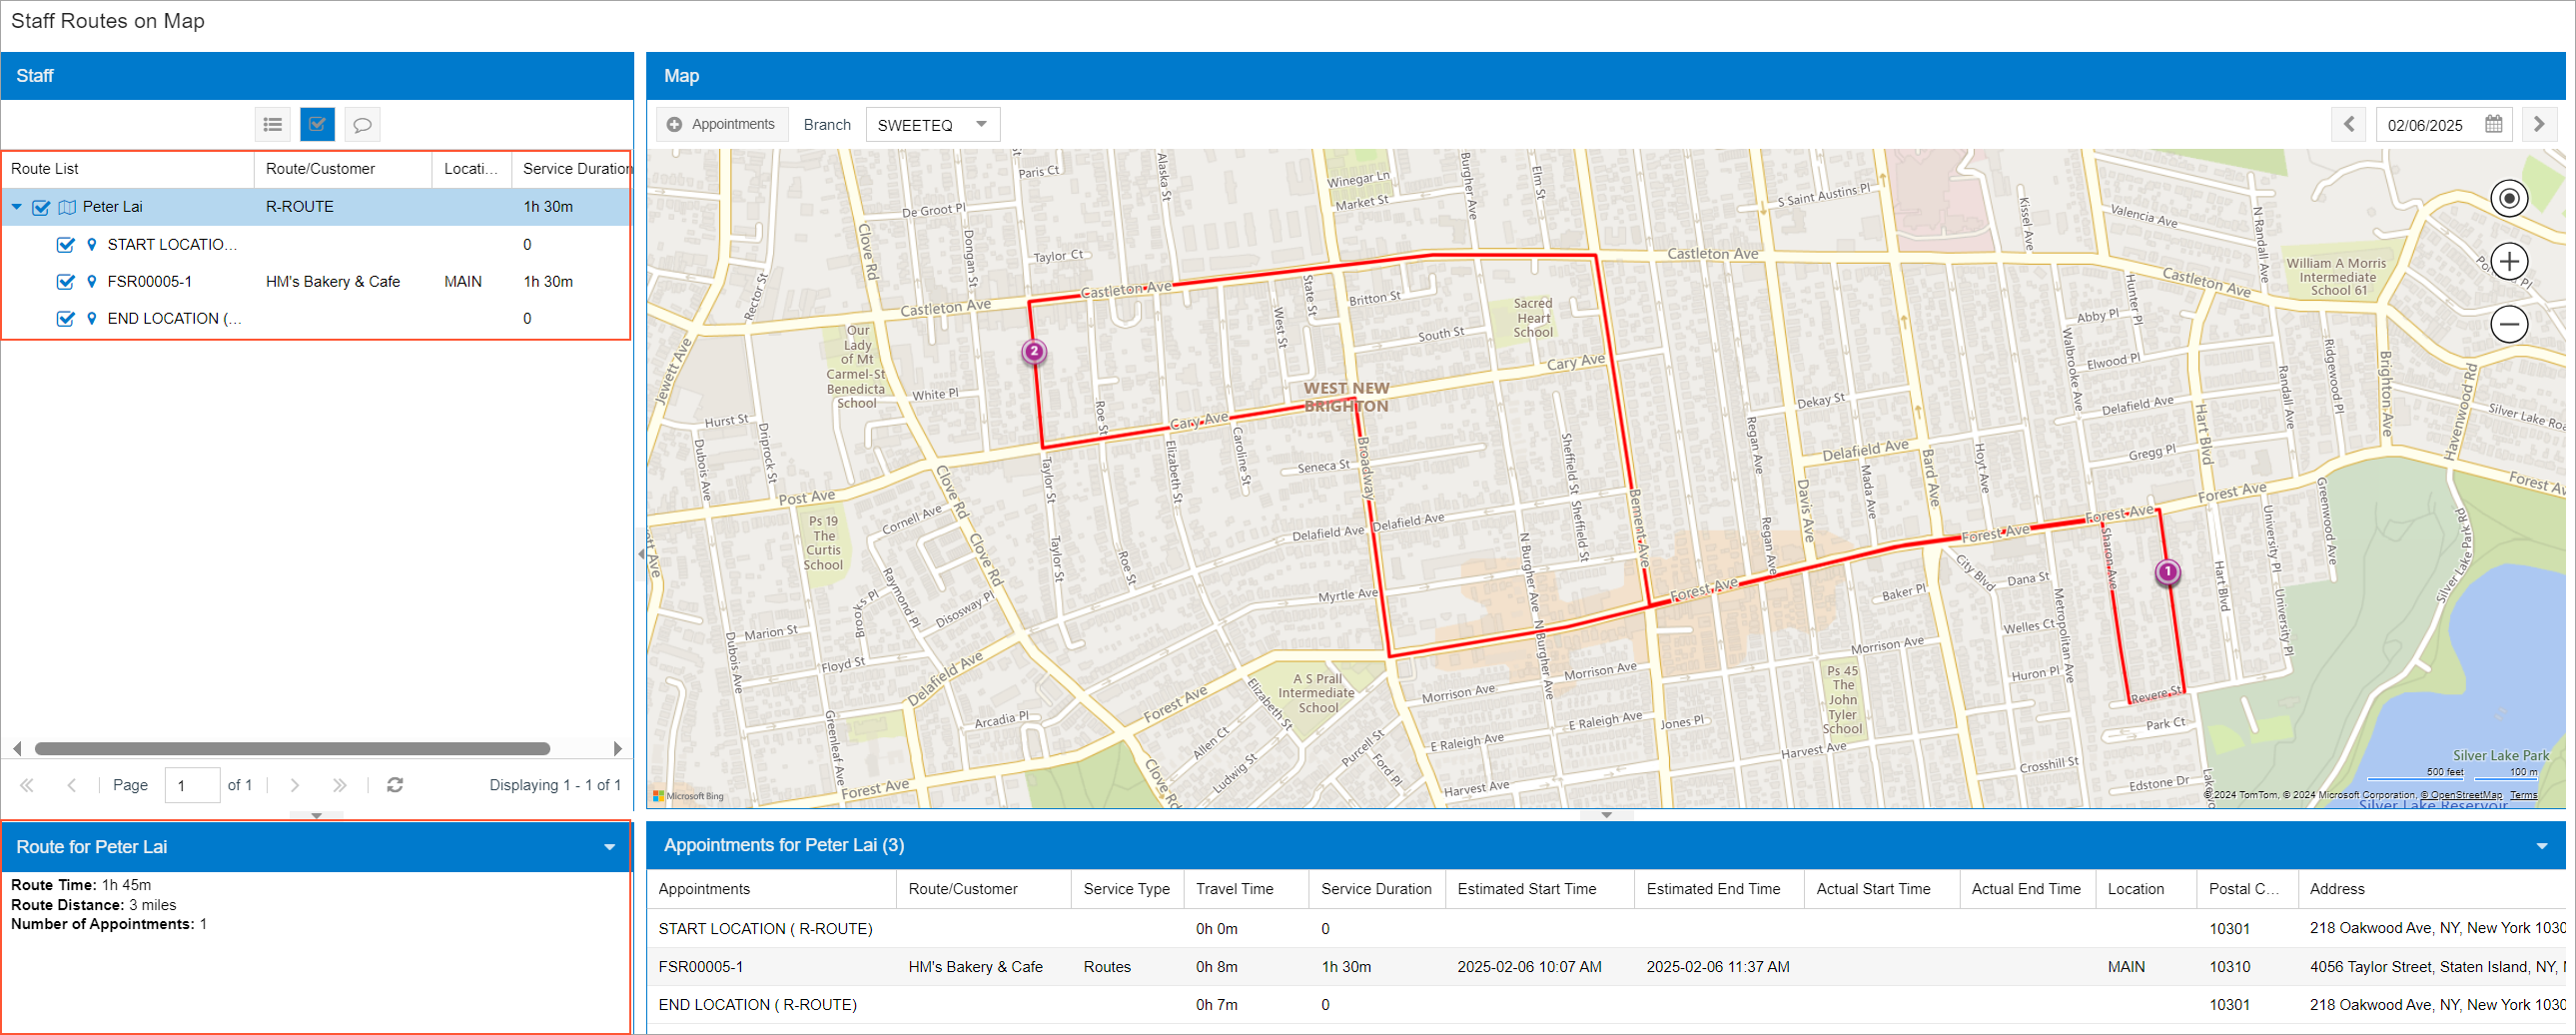Screen dimensions: 2576x1035
Task: Click the comment bubble icon in Staff toolbar
Action: [x=362, y=125]
